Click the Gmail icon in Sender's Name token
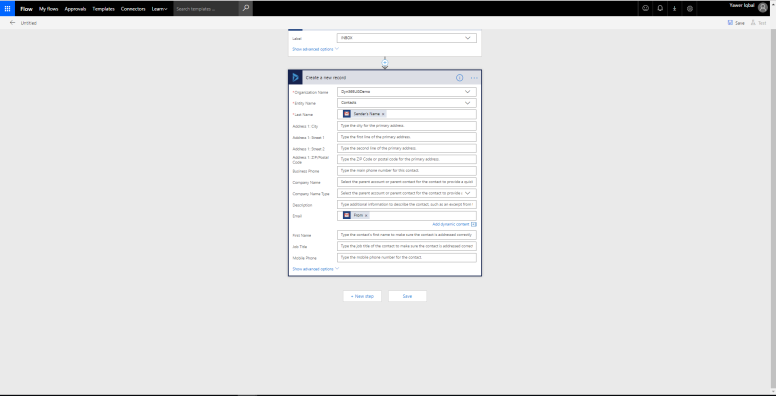The height and width of the screenshot is (396, 776). coord(347,114)
